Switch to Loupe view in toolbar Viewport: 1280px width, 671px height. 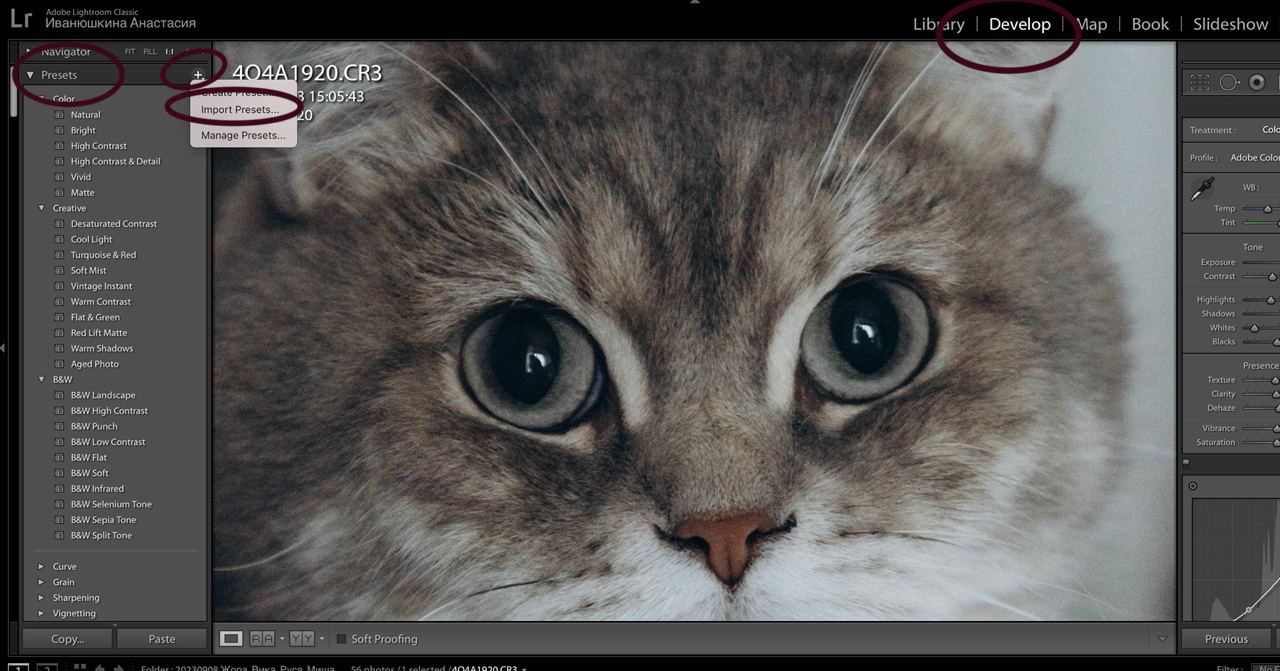[x=231, y=639]
